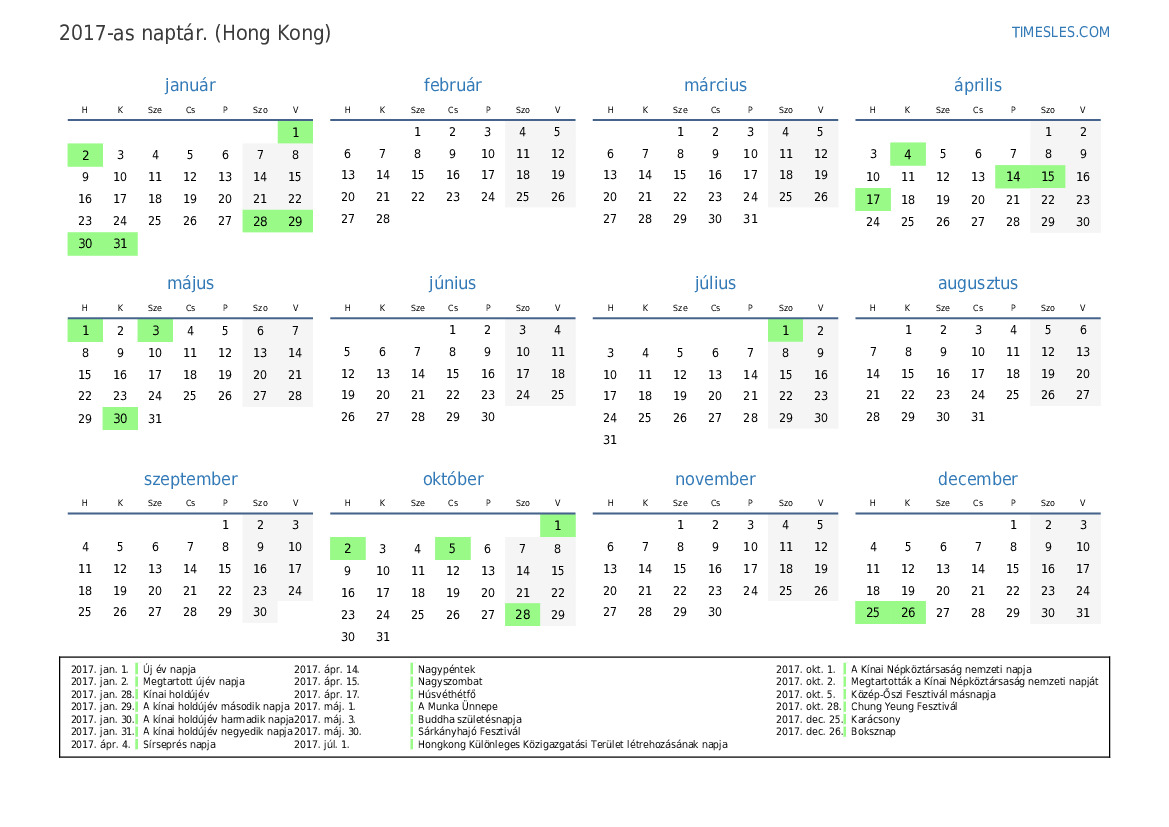Click the '2017. okt. 28.' legend date
Viewport: 1169px width, 827px height.
[x=808, y=706]
